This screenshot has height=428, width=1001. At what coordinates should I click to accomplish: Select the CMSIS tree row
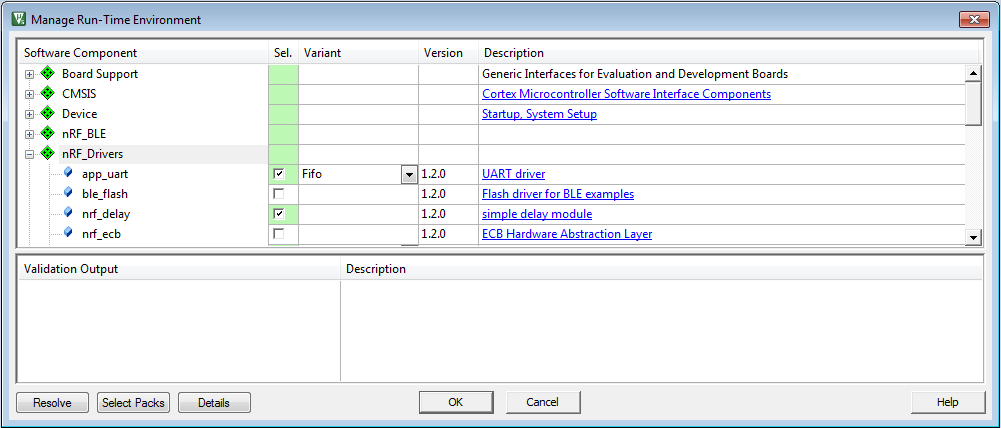(79, 94)
